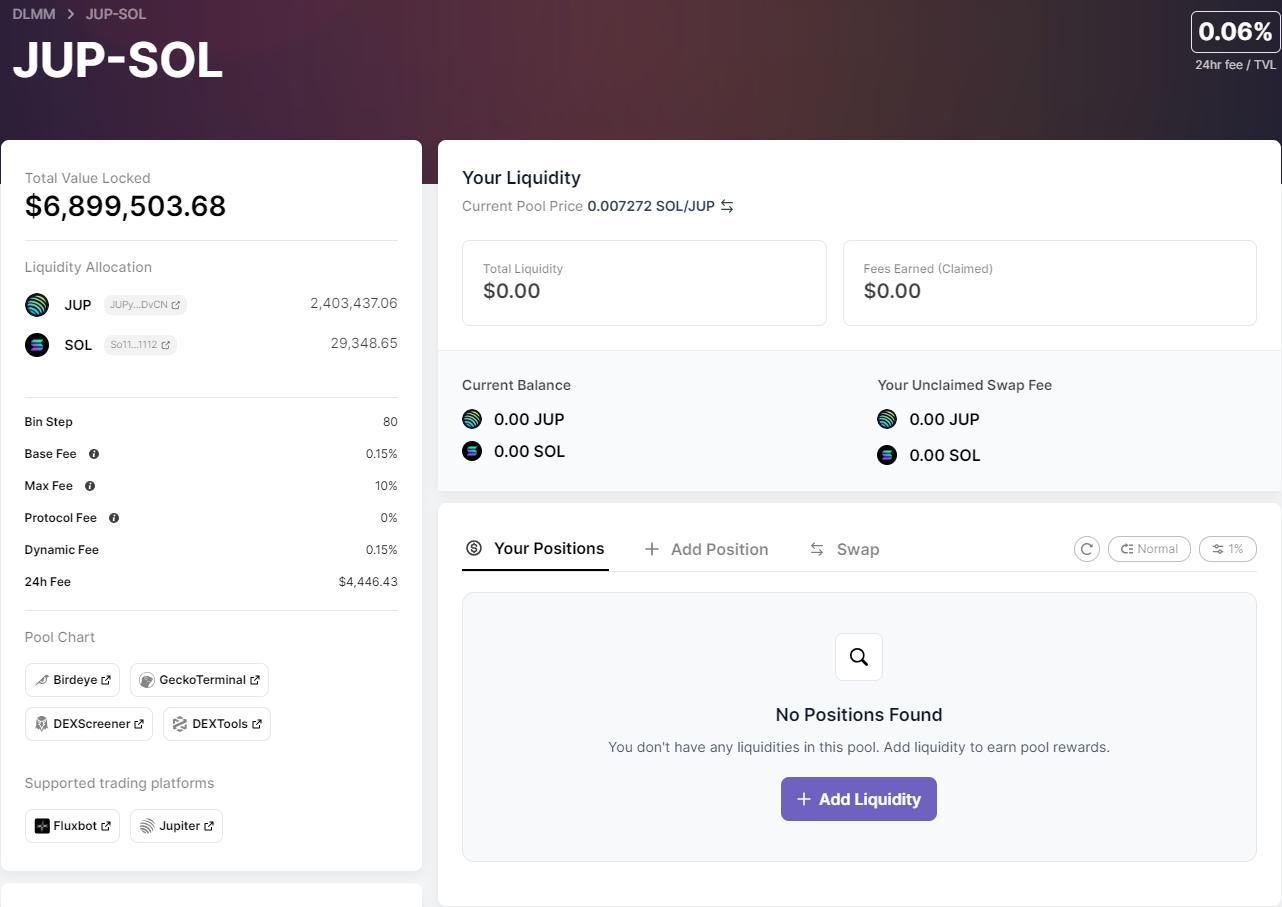Click the Max Fee info icon

[90, 486]
